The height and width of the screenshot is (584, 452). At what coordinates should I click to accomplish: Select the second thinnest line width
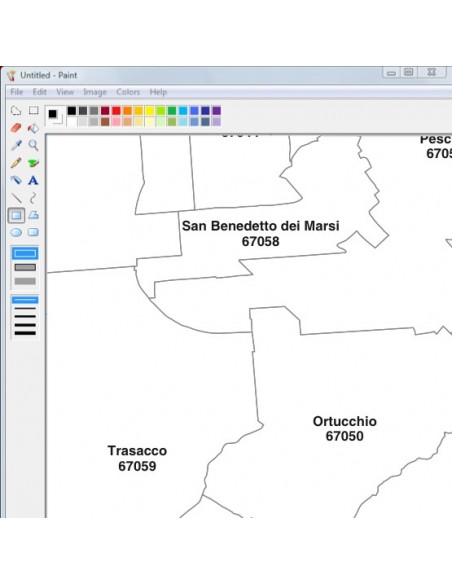tap(25, 308)
